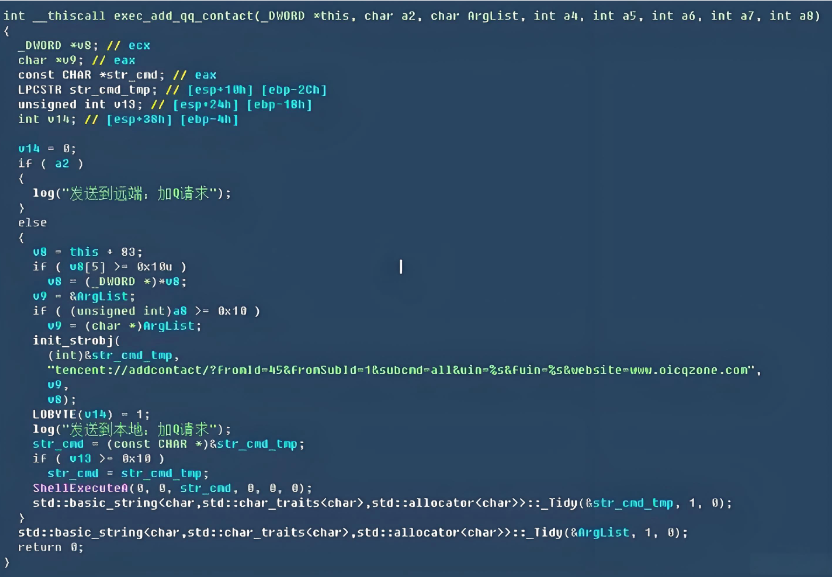Select the 'return 0' statement
This screenshot has height=577, width=832.
pos(51,547)
